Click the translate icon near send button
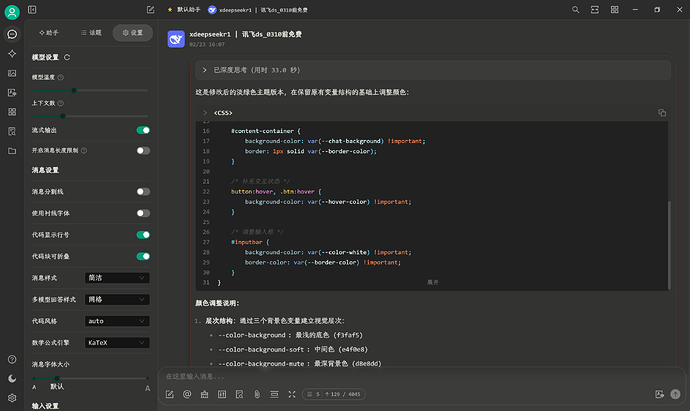 pyautogui.click(x=659, y=394)
